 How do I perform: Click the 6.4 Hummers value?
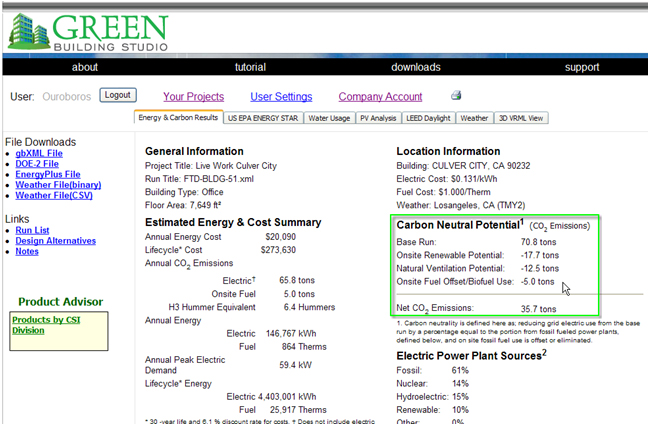pyautogui.click(x=309, y=307)
